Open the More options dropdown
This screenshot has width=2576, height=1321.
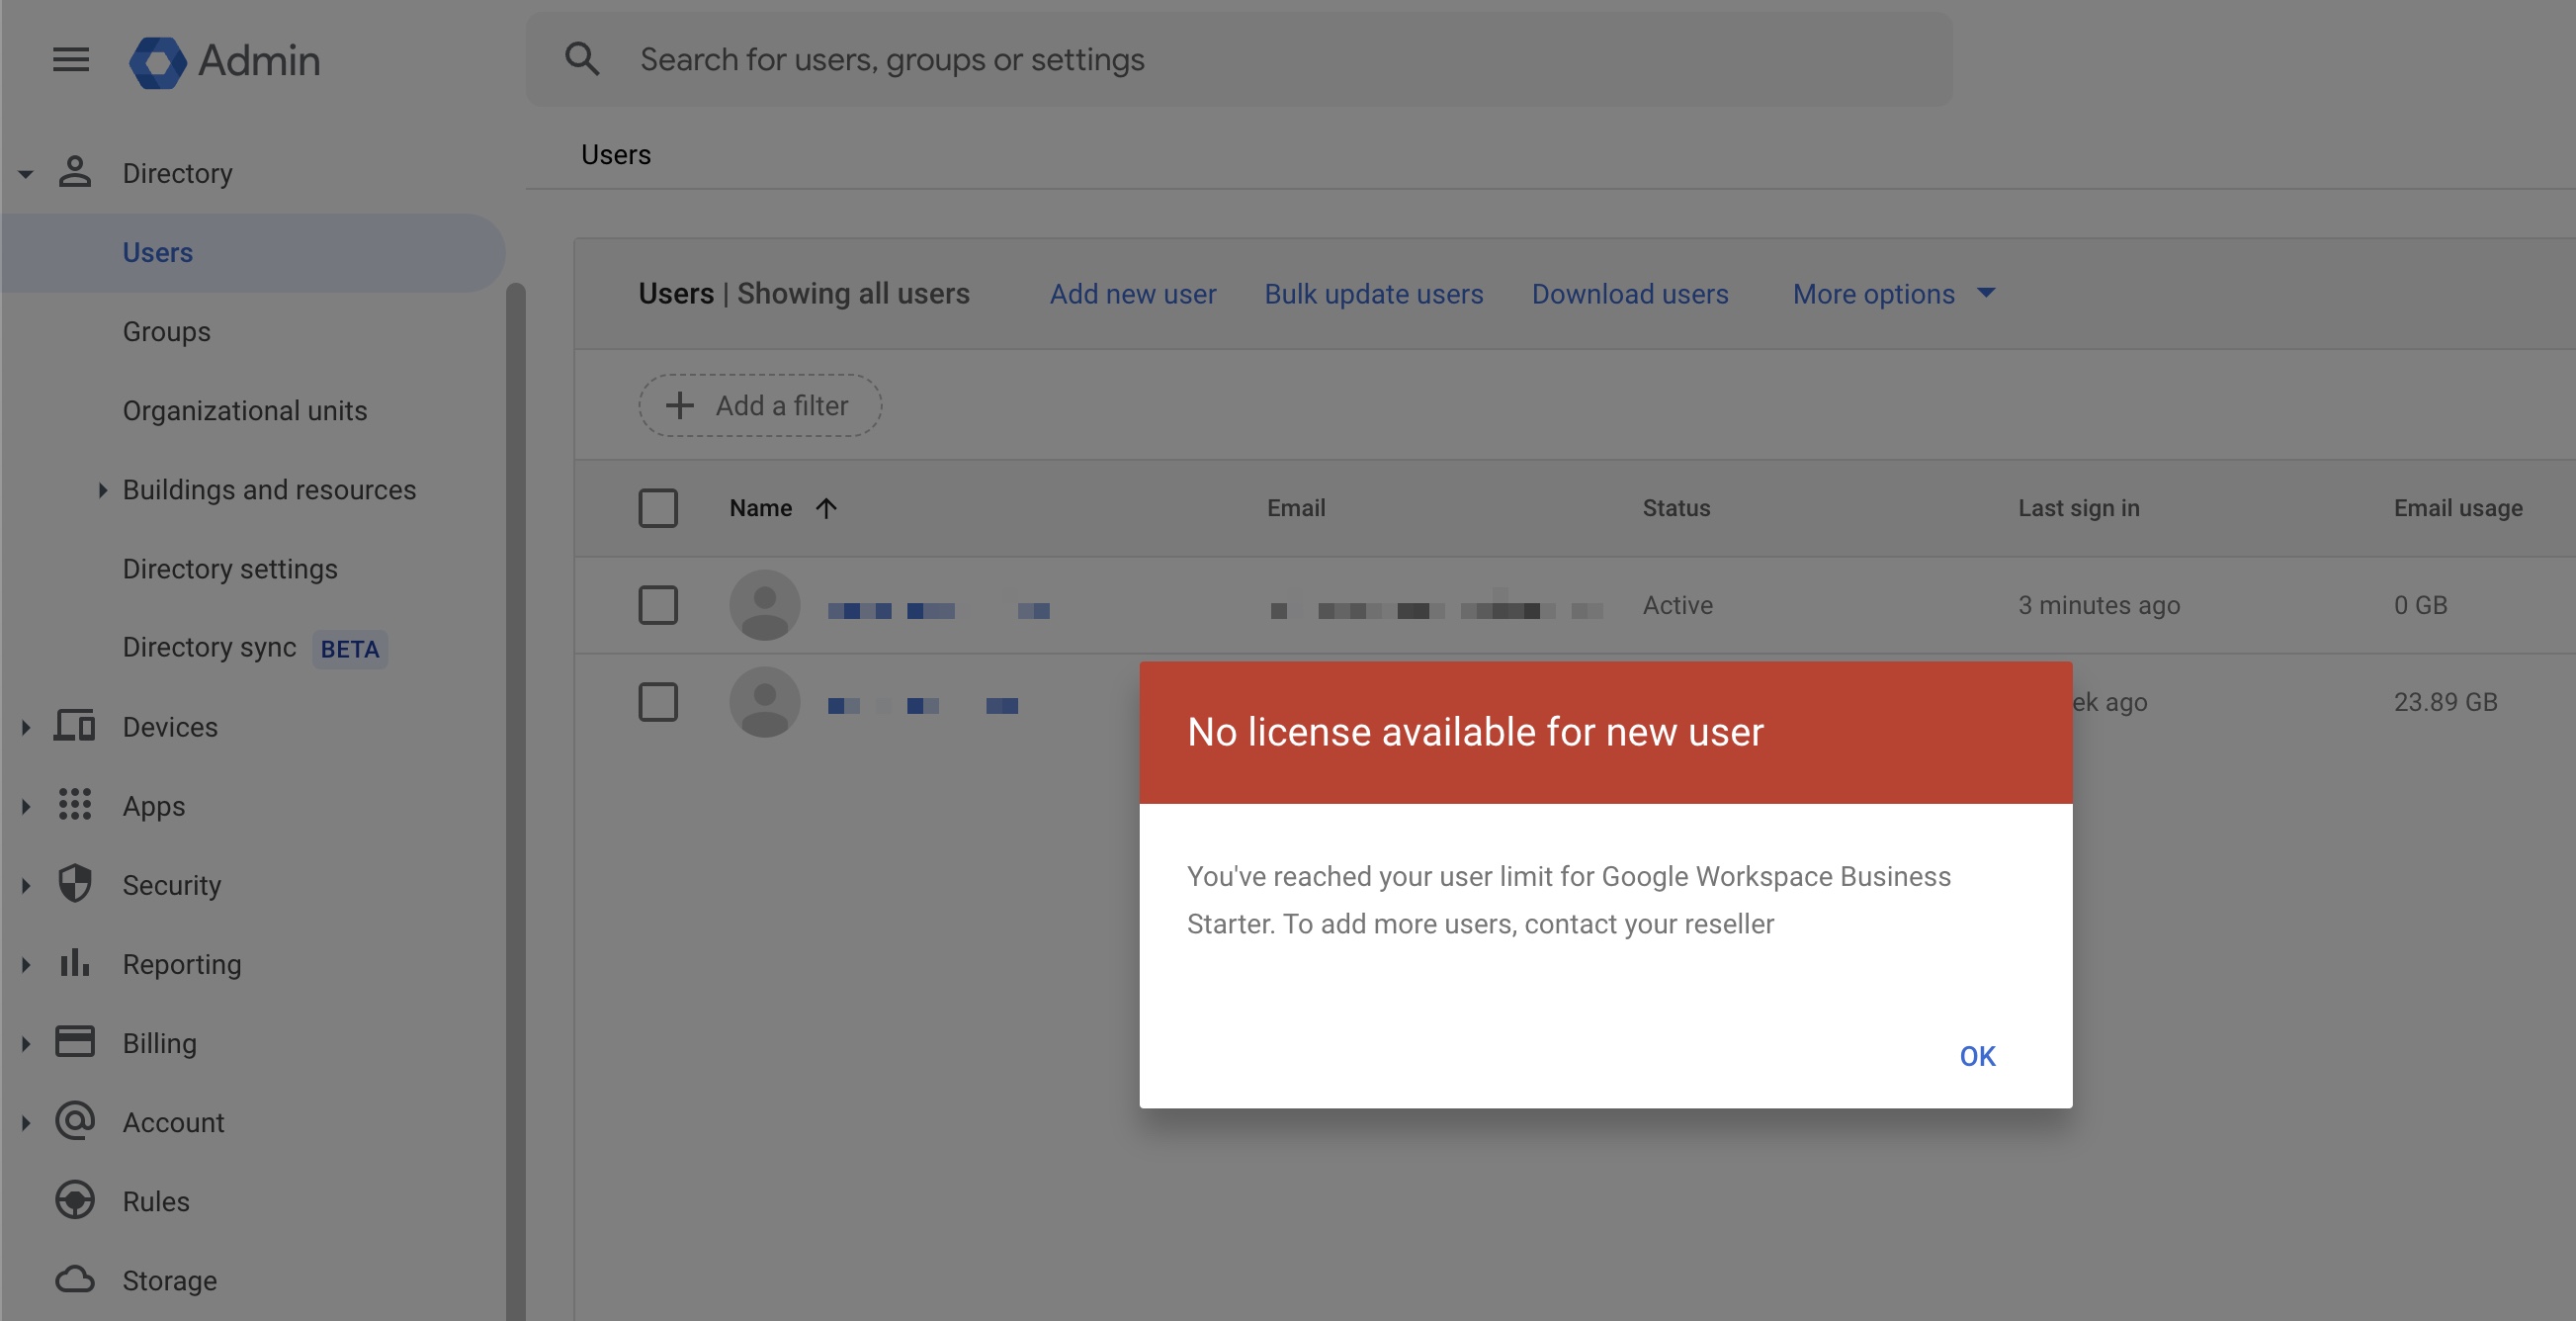click(x=1894, y=294)
